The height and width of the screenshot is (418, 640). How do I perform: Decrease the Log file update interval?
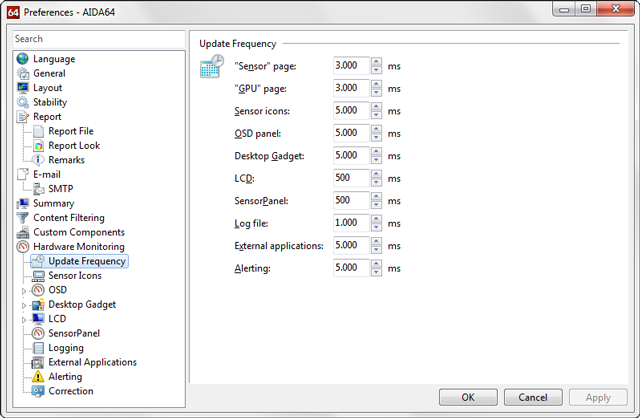click(x=376, y=227)
